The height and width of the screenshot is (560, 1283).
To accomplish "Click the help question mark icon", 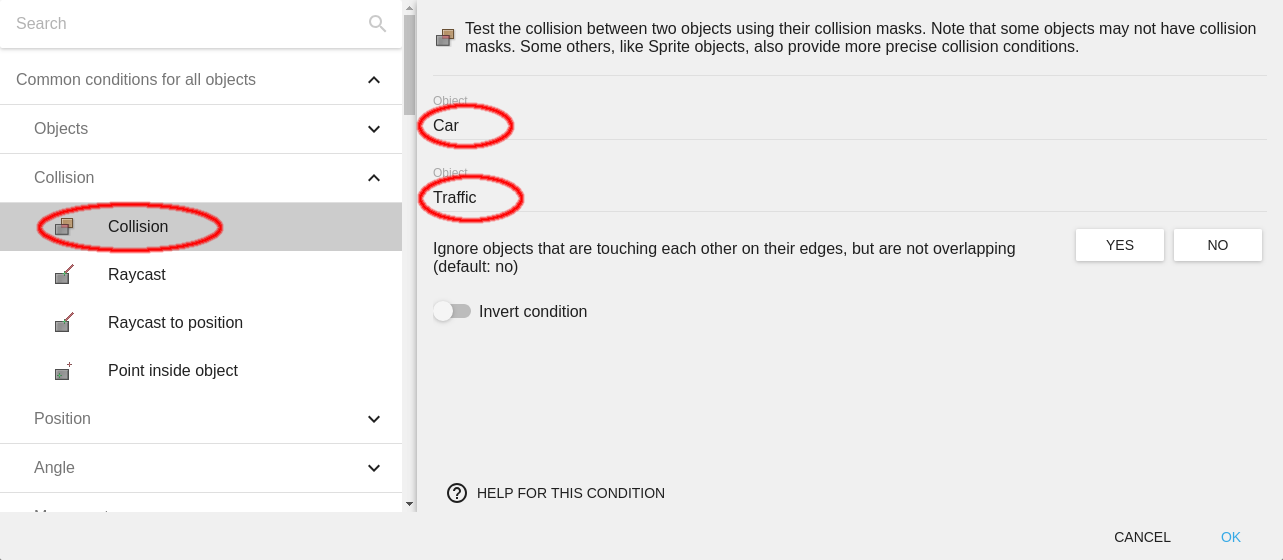I will point(457,493).
